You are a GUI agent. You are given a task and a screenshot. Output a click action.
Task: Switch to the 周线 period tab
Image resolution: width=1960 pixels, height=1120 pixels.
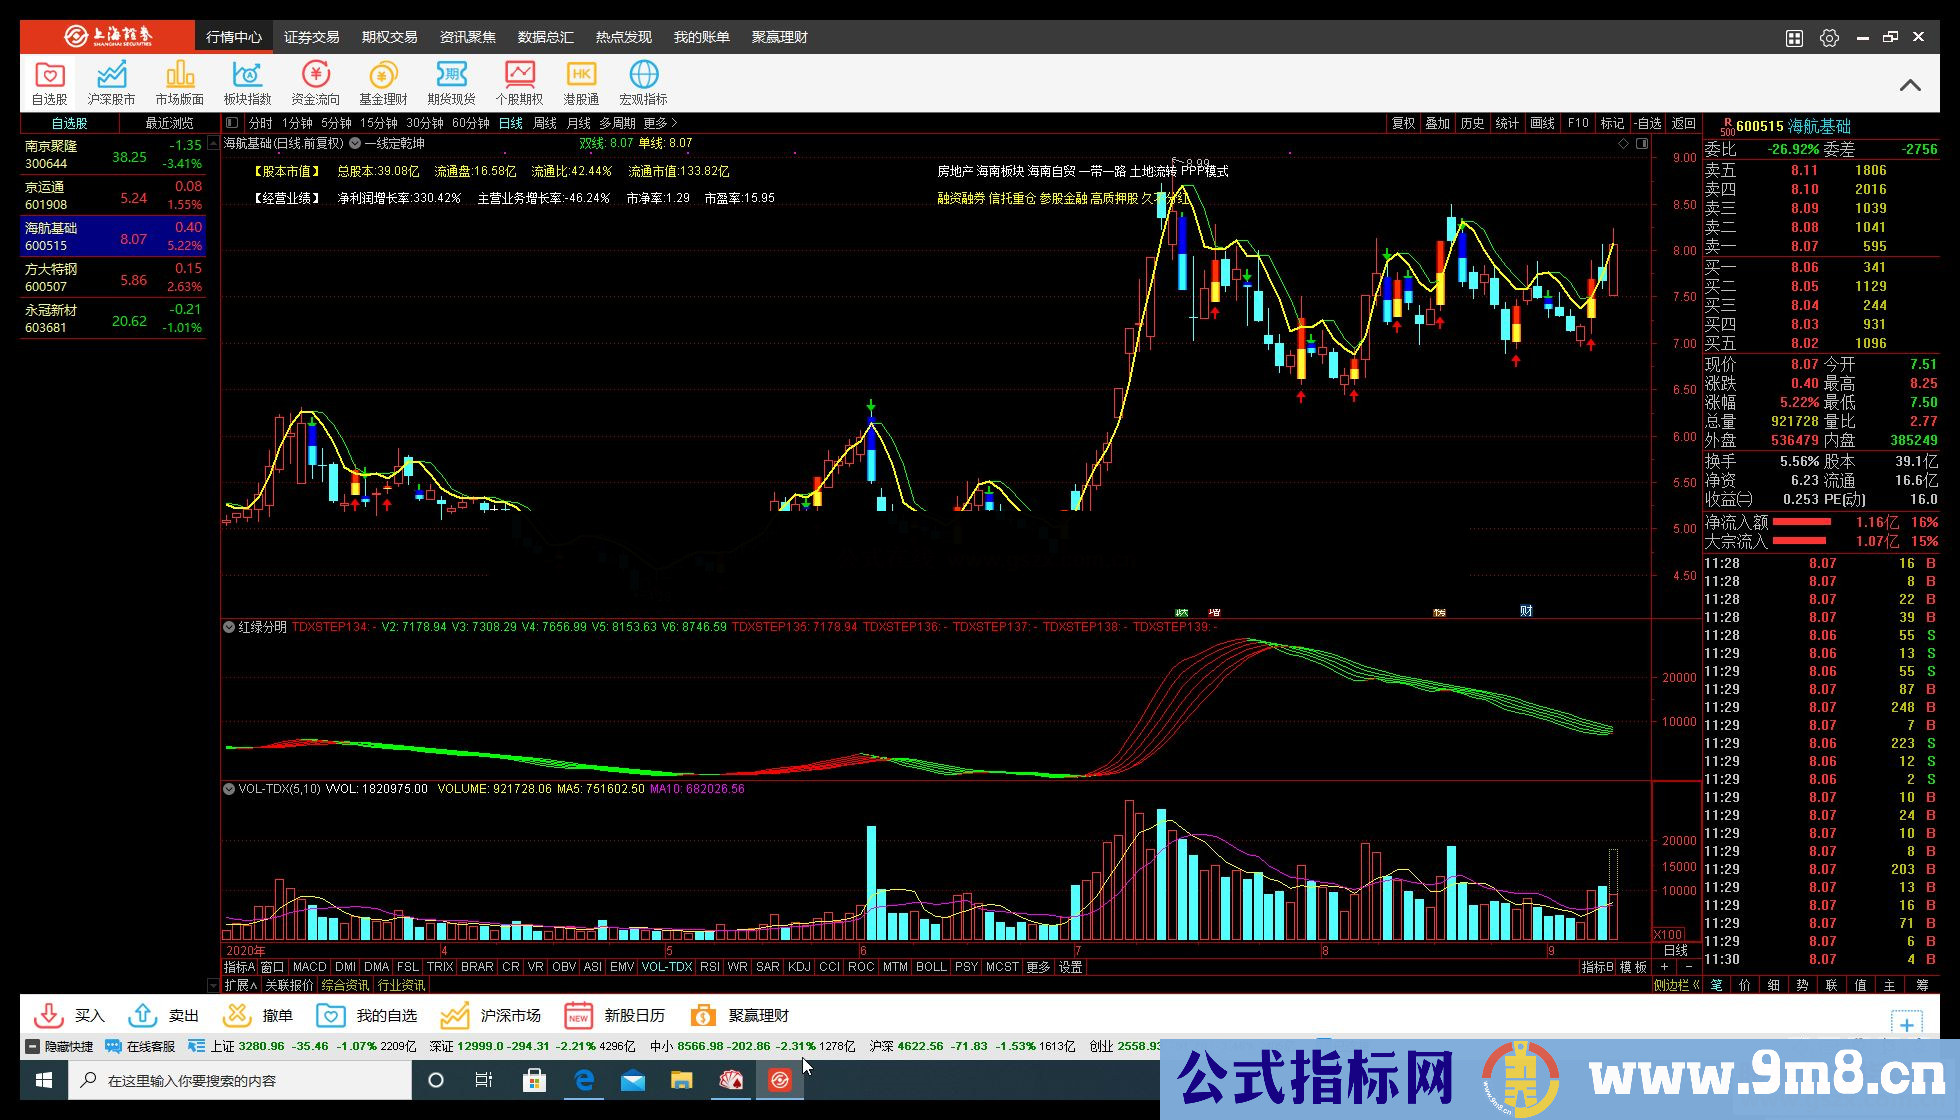tap(544, 123)
